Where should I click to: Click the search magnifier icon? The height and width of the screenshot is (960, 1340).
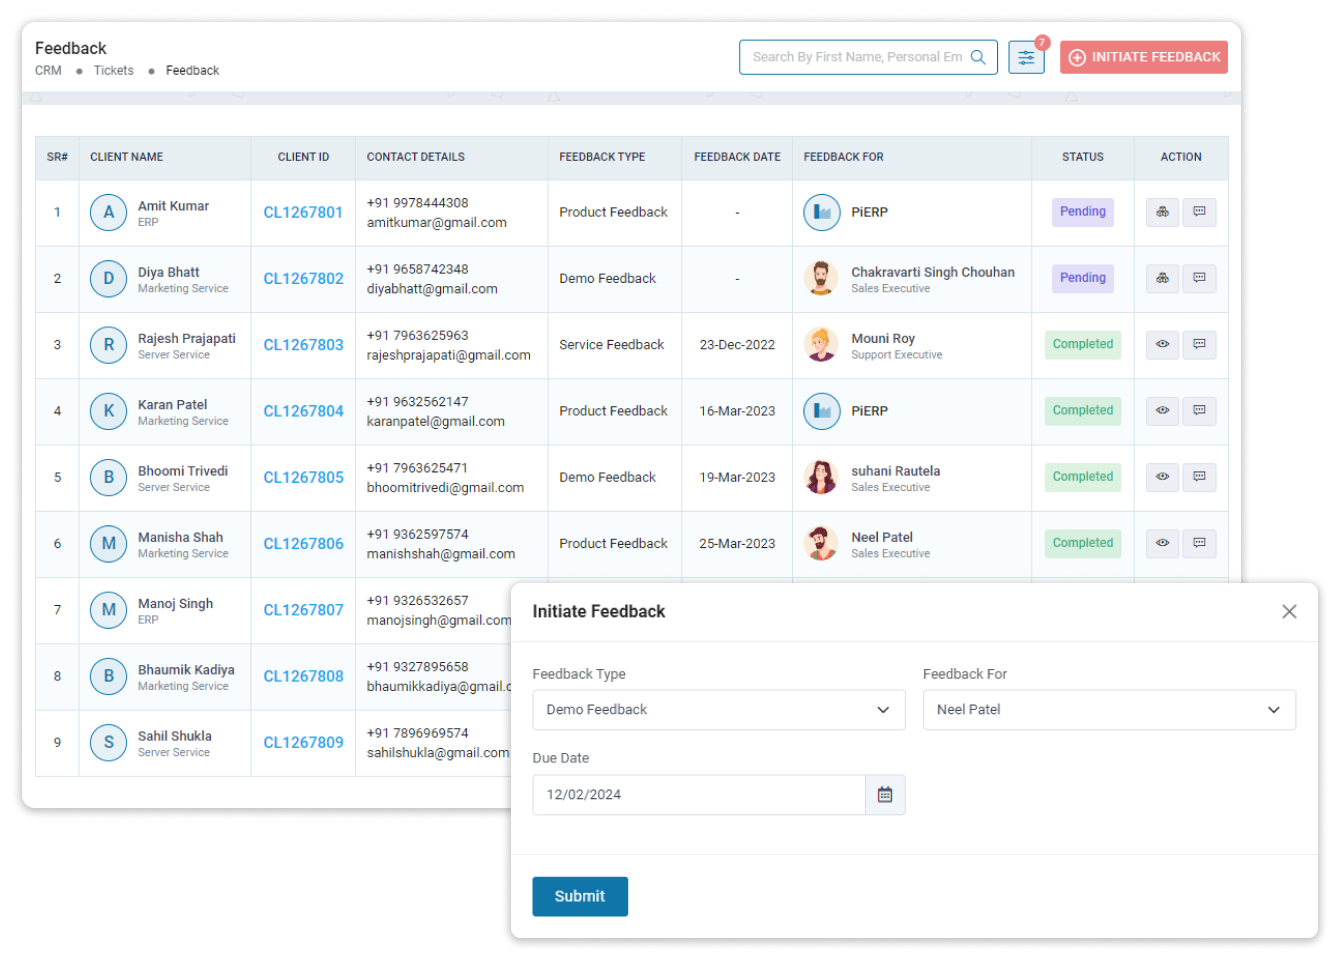pos(978,57)
